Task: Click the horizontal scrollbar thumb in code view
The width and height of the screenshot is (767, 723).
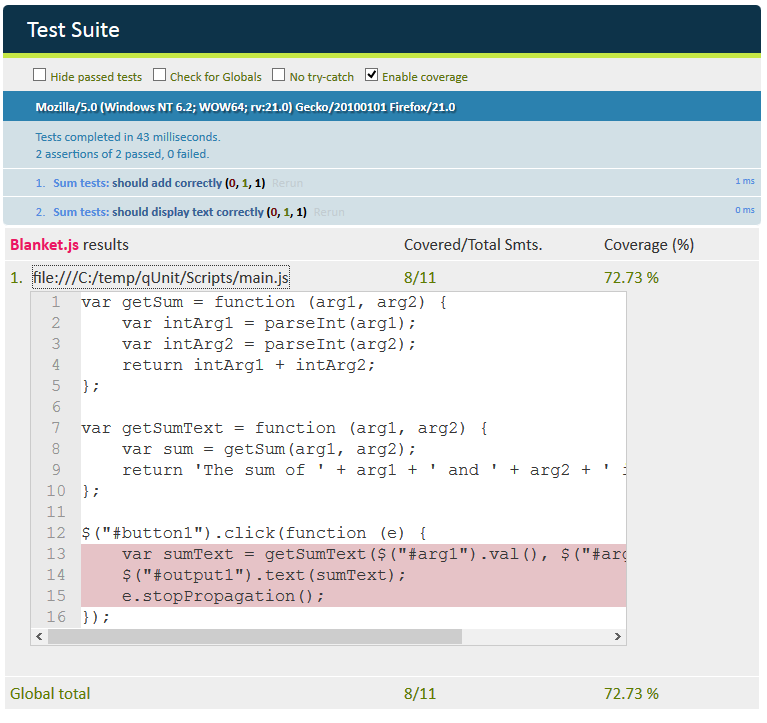Action: coord(255,636)
